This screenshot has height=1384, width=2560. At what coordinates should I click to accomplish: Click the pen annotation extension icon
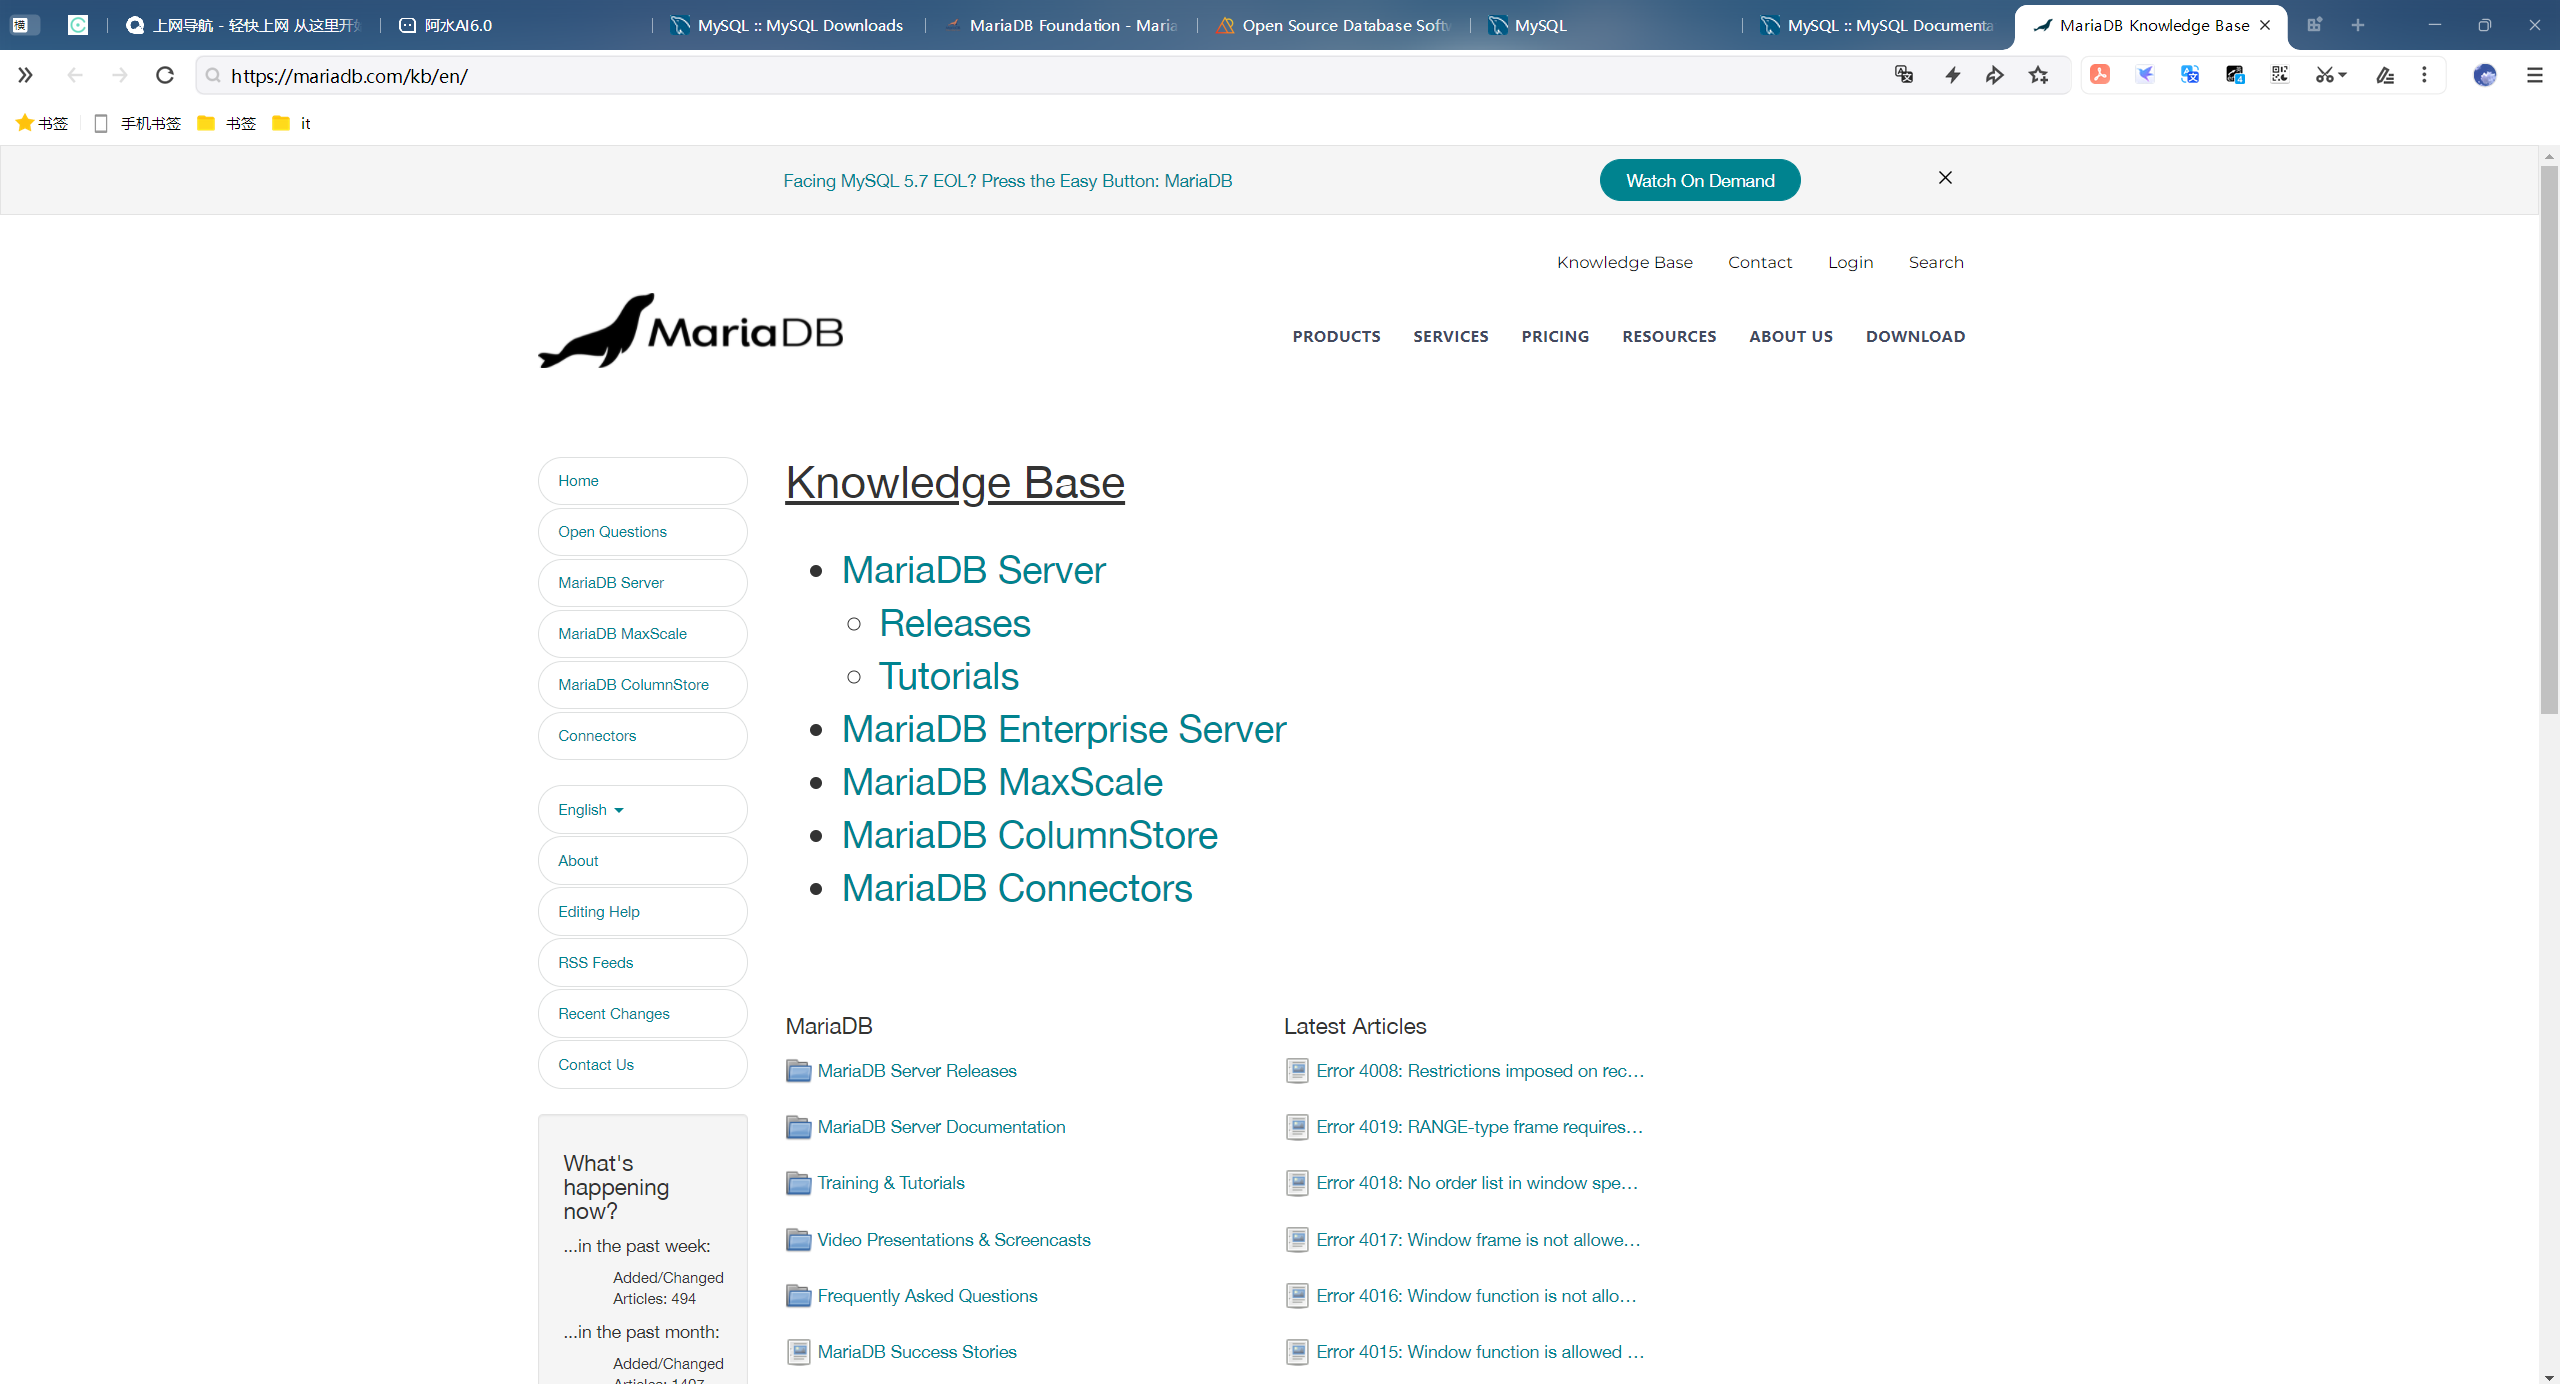(x=2385, y=75)
